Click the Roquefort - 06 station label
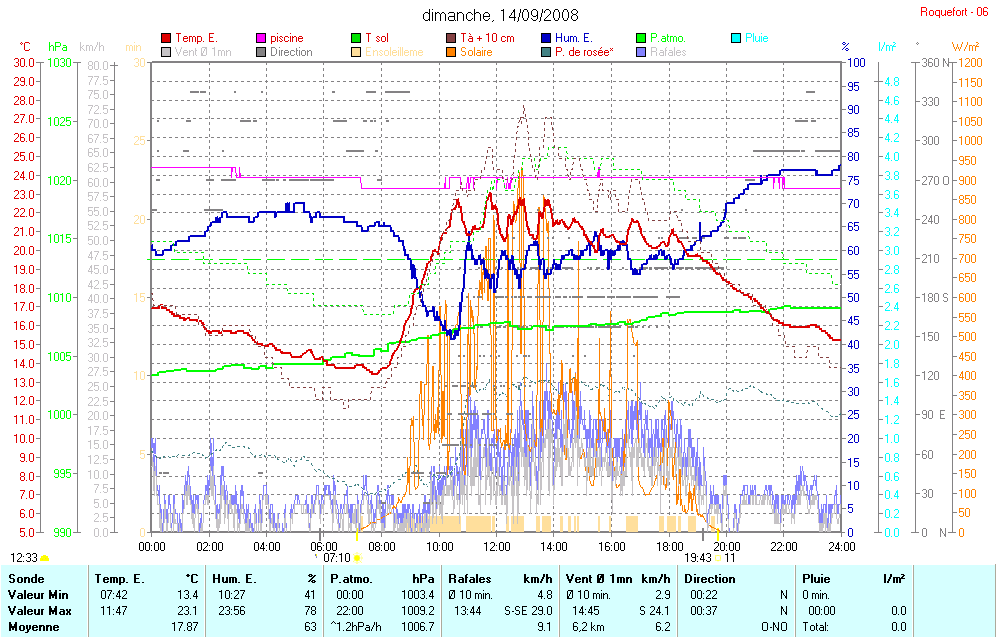This screenshot has width=996, height=637. point(954,12)
